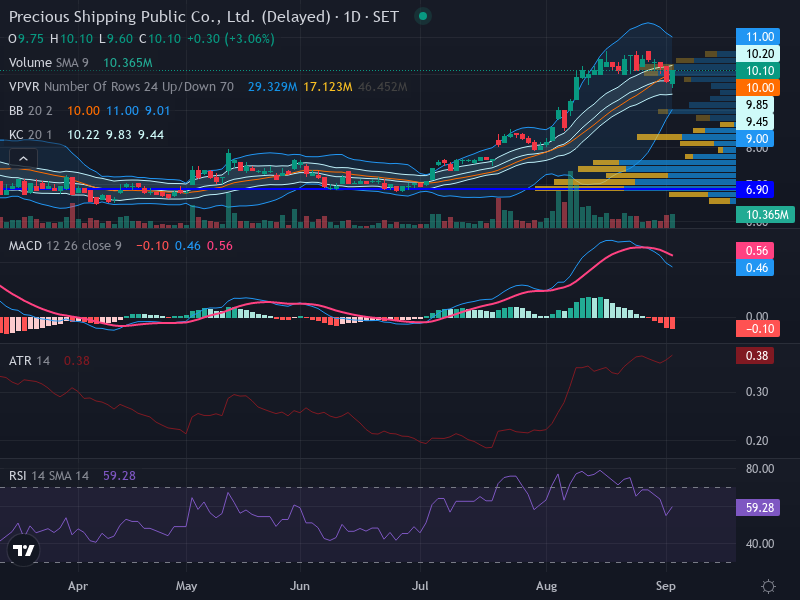Viewport: 800px width, 600px height.
Task: Click the 11.00 upper band price label
Action: pyautogui.click(x=758, y=37)
